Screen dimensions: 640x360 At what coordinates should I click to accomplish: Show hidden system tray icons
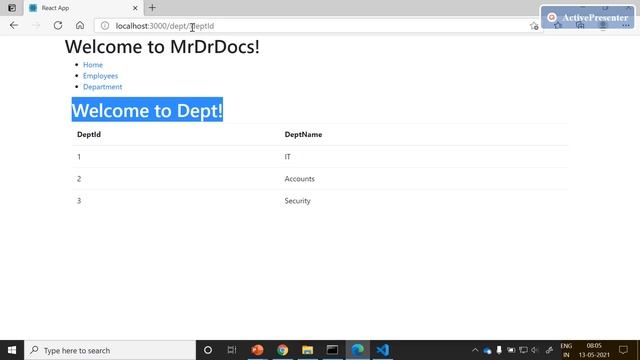click(475, 350)
